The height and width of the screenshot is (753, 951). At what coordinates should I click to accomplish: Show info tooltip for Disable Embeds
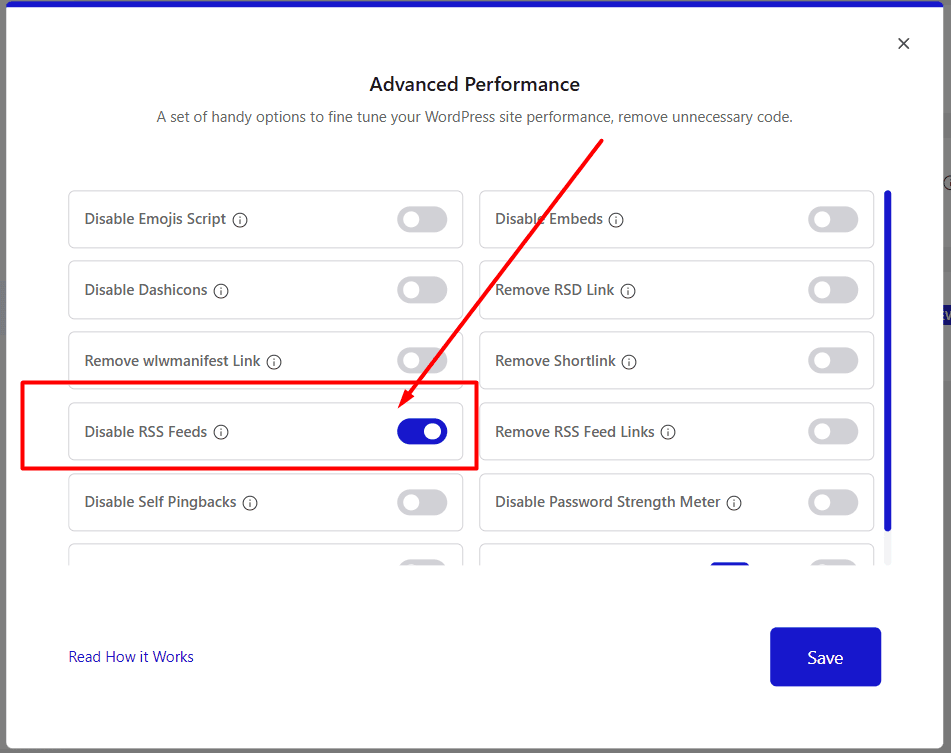tap(616, 220)
